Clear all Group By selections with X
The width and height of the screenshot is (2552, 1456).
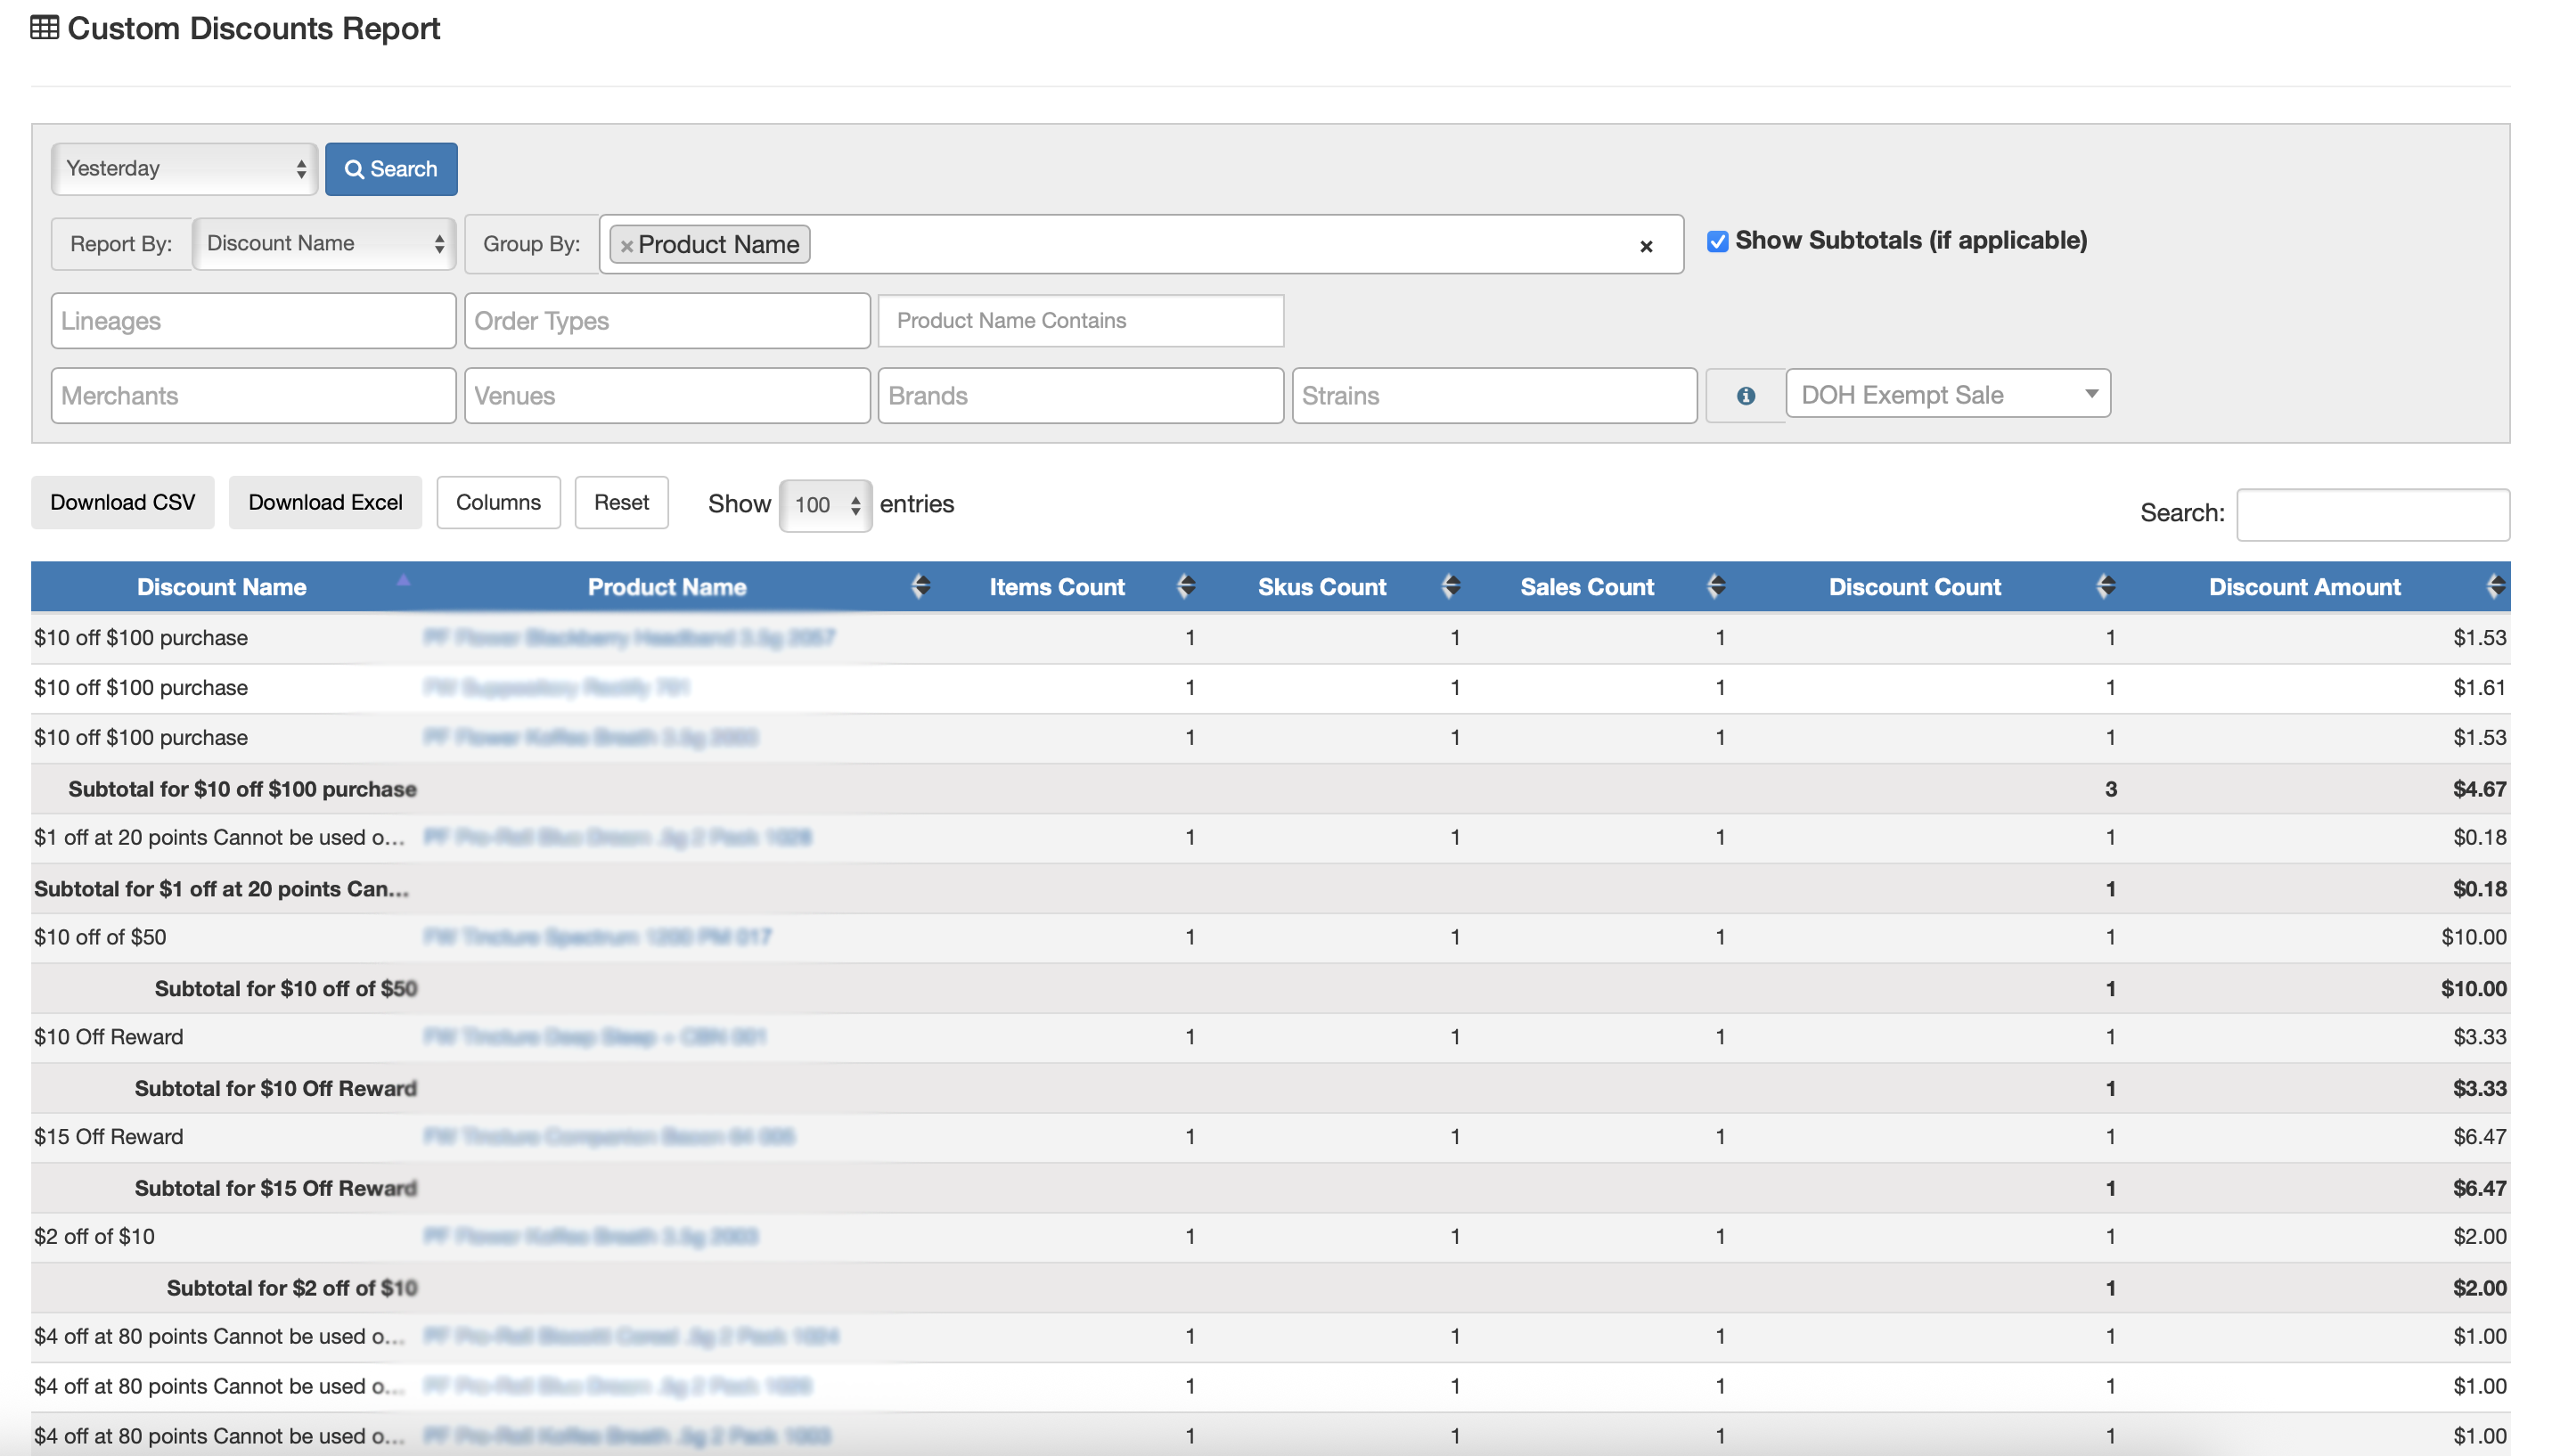point(1646,246)
